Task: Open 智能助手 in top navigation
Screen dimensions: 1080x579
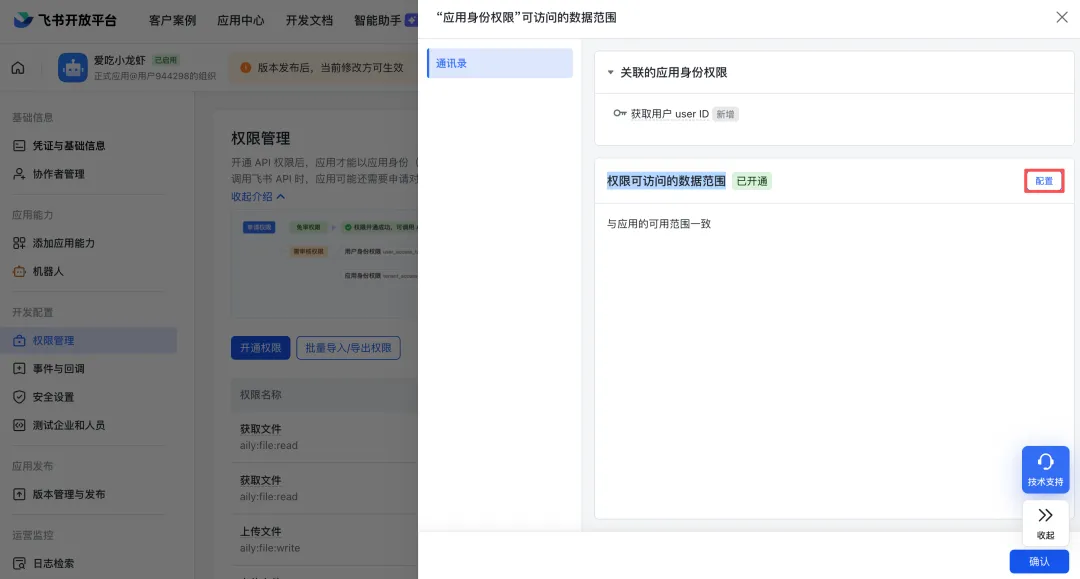Action: coord(377,21)
